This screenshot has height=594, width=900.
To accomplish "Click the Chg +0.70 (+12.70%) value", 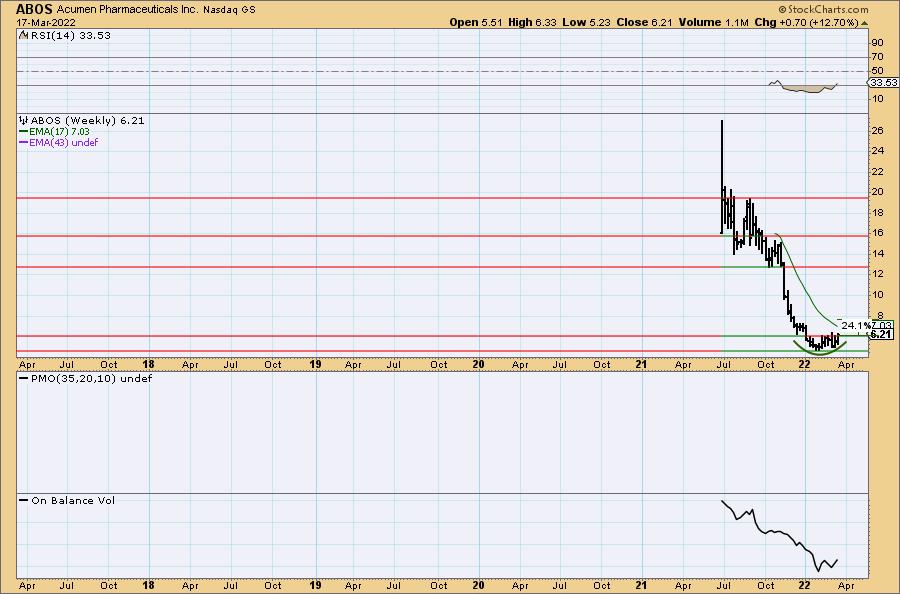I will 806,22.
